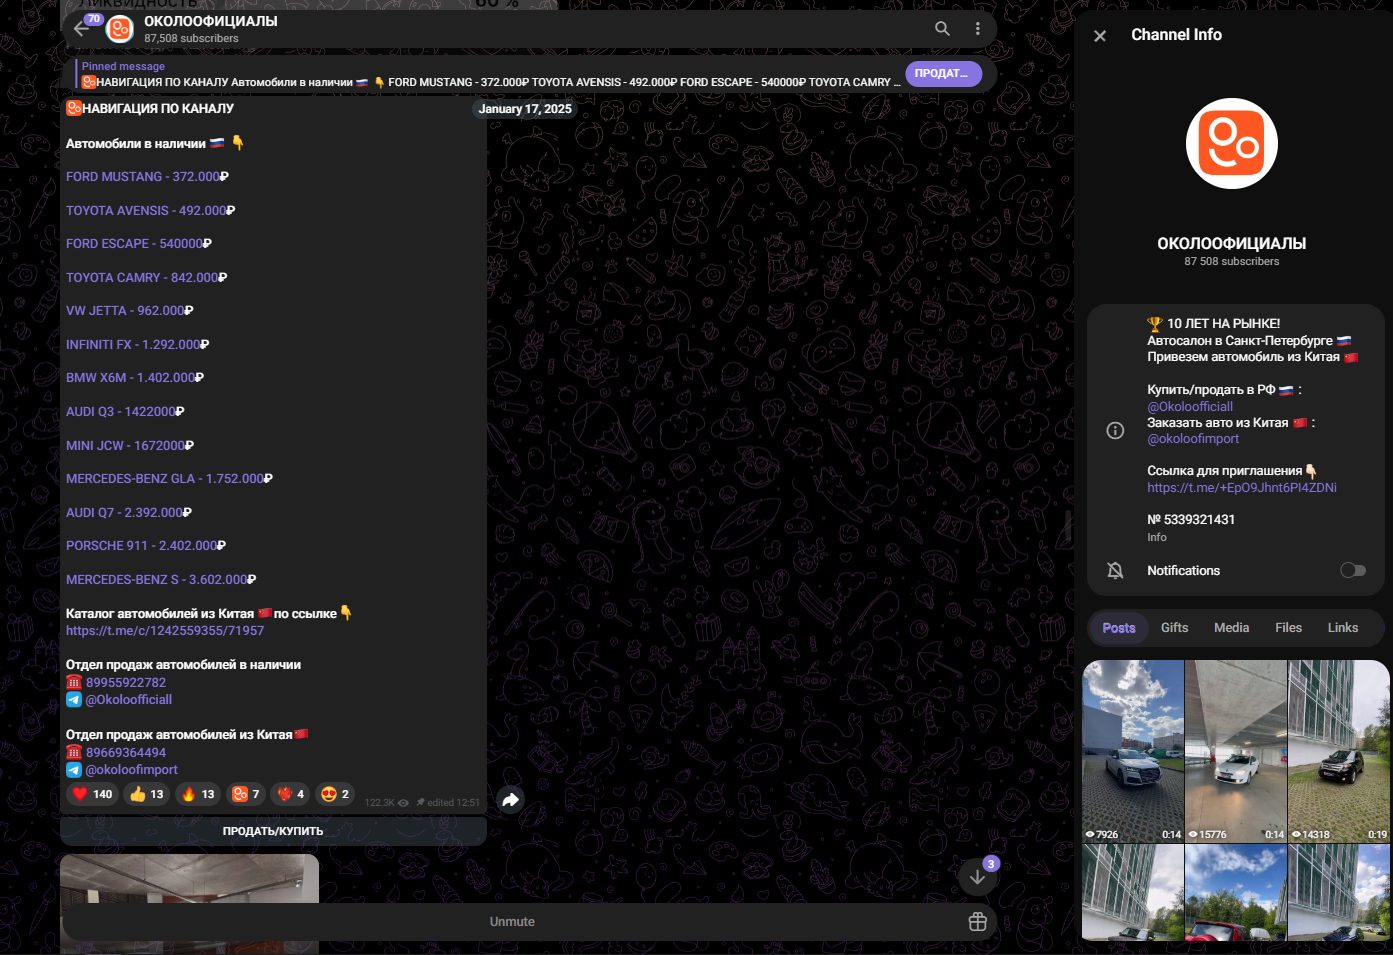The height and width of the screenshot is (955, 1393).
Task: Switch to the Links tab
Action: click(1343, 628)
